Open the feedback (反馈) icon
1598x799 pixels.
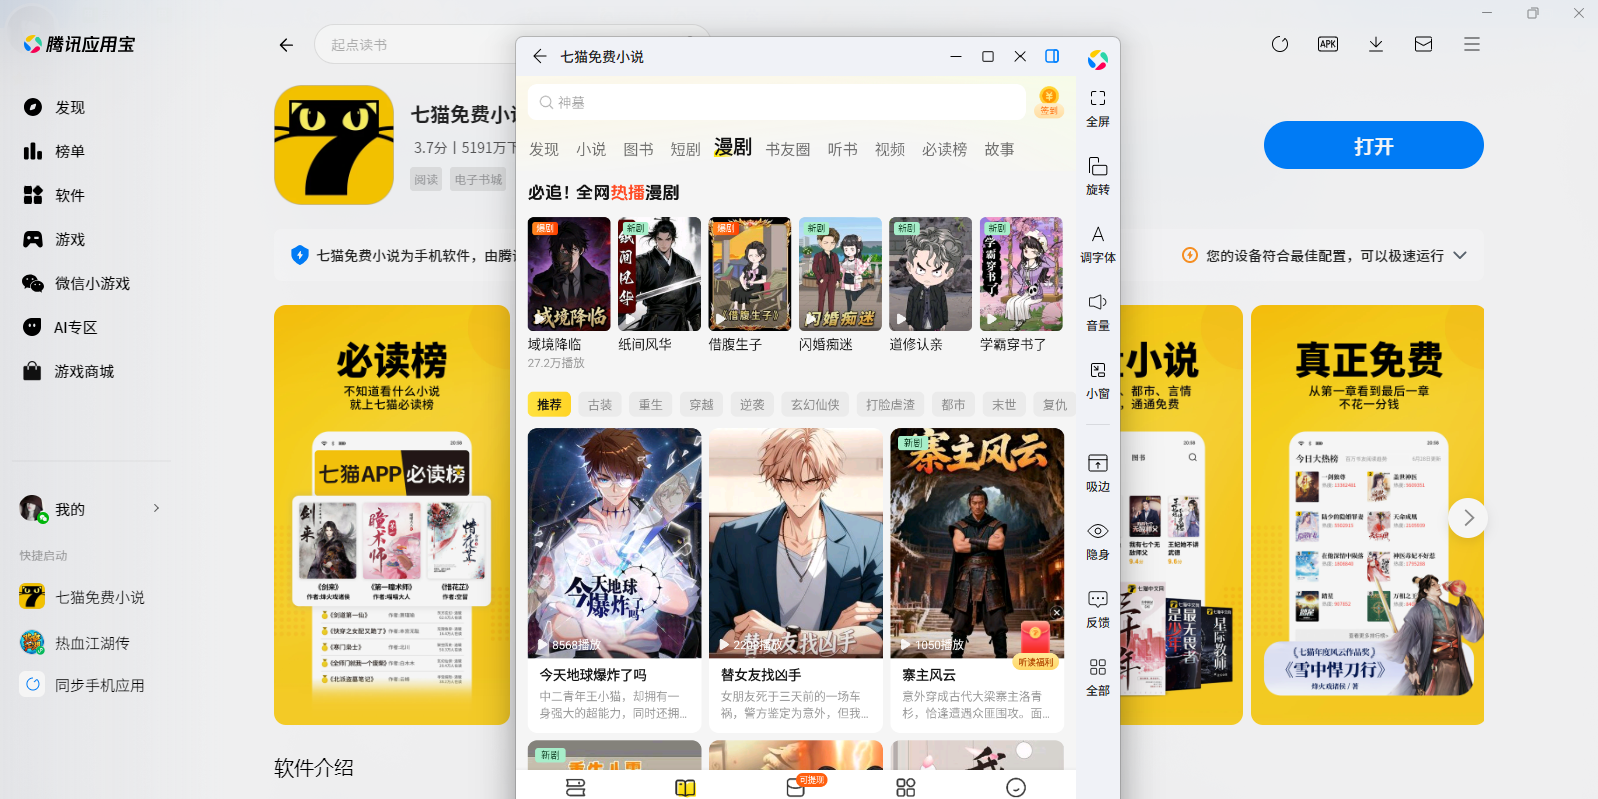(1097, 600)
